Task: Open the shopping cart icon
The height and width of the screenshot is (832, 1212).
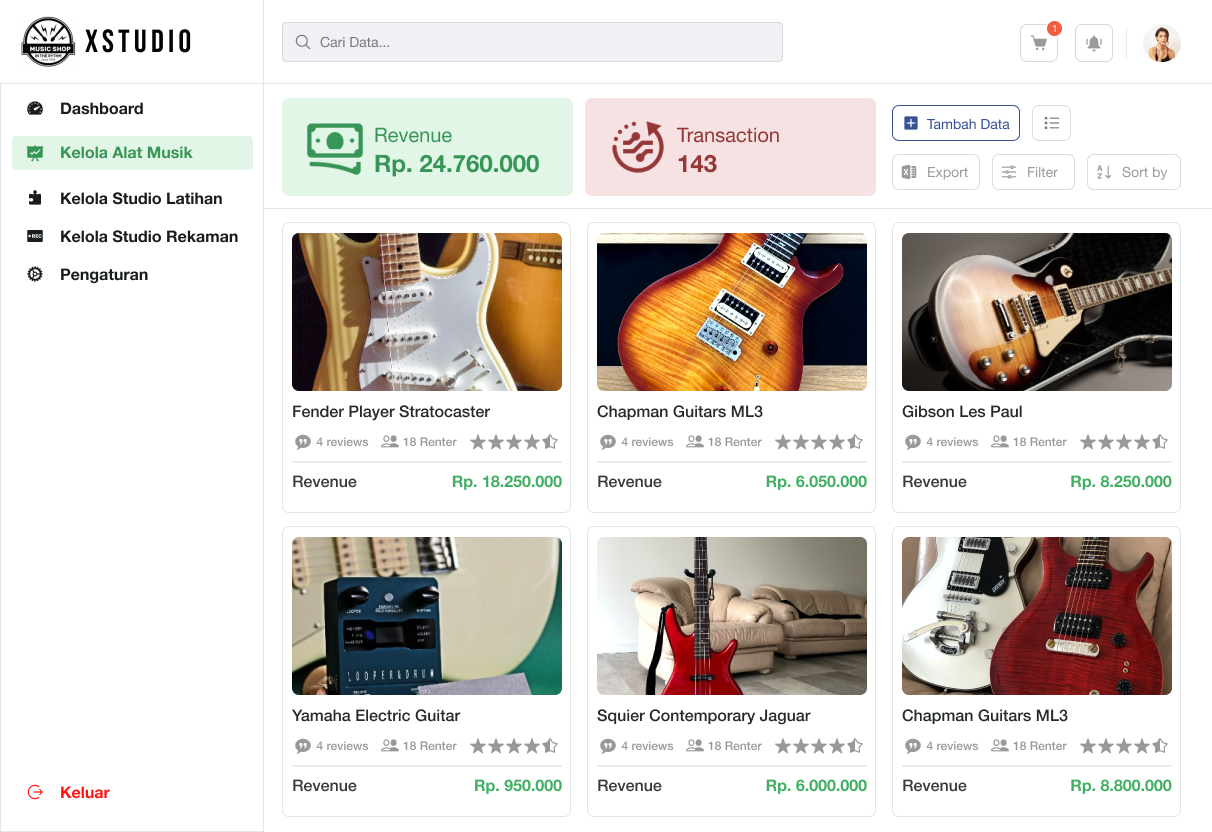Action: tap(1038, 43)
